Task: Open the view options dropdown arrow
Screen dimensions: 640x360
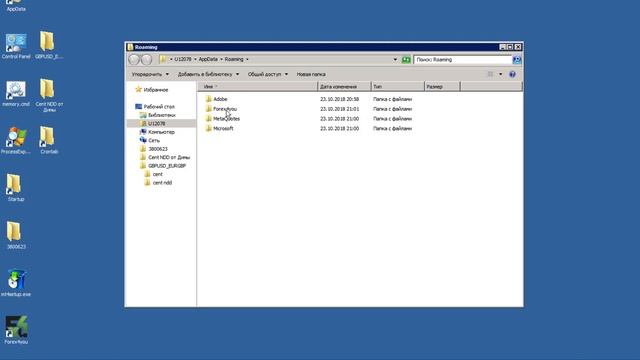Action: pyautogui.click(x=500, y=74)
